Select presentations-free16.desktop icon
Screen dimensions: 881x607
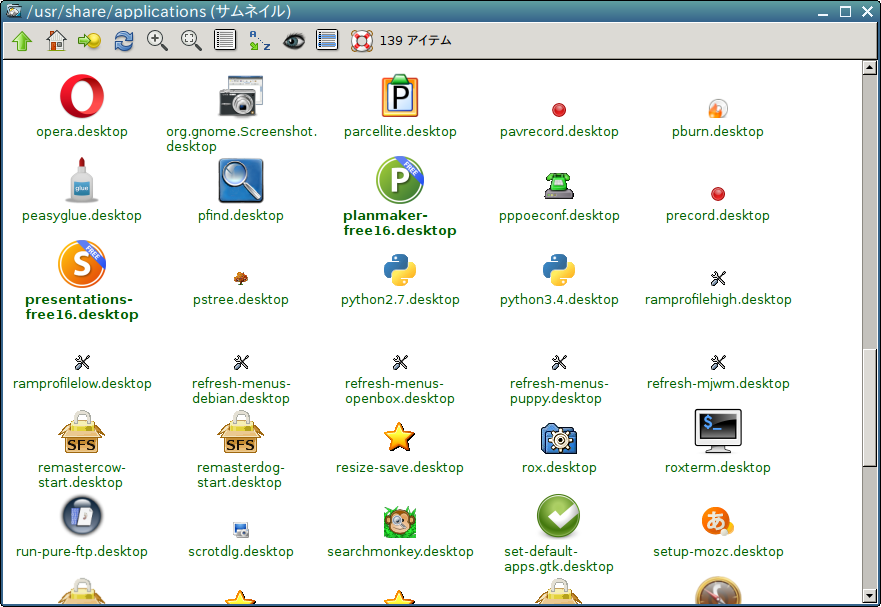point(82,264)
